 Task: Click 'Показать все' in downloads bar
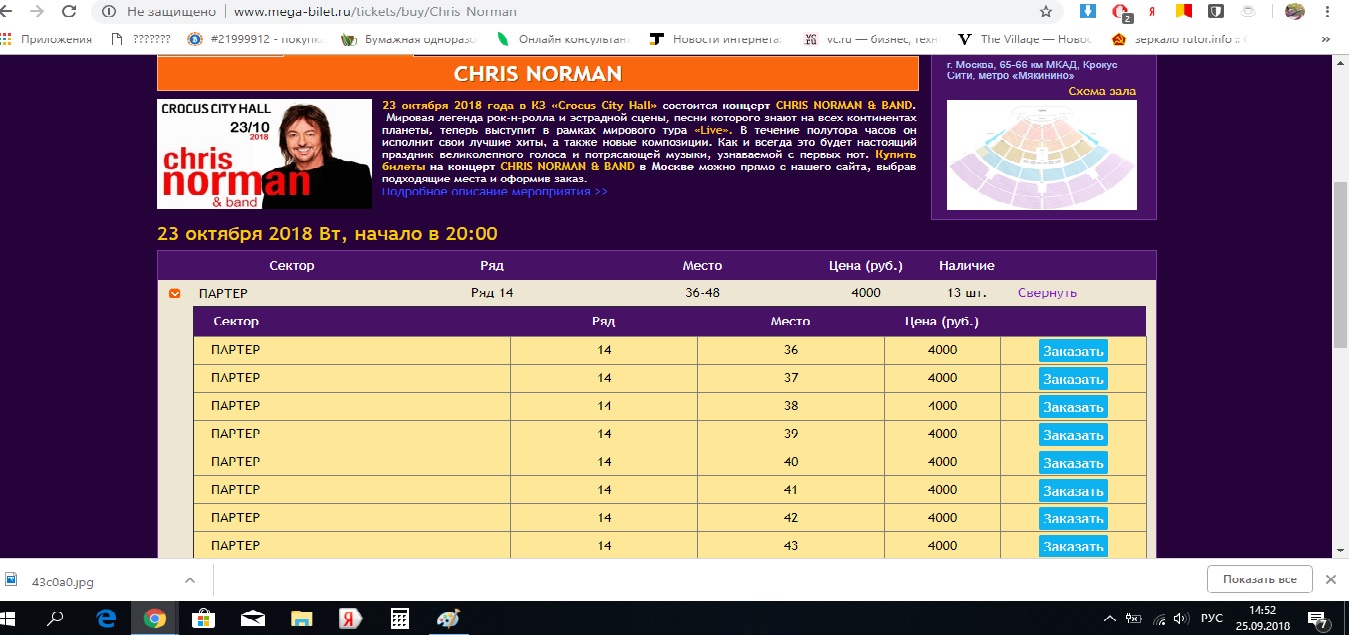coord(1259,579)
